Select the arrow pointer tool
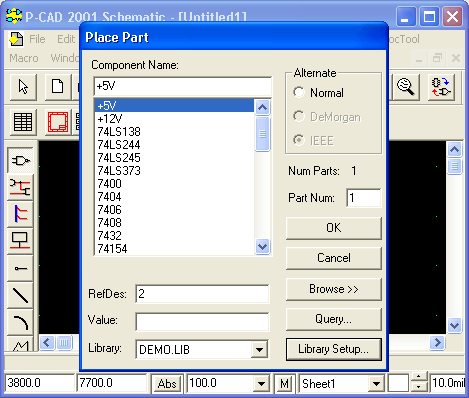The width and height of the screenshot is (469, 398). coord(23,87)
